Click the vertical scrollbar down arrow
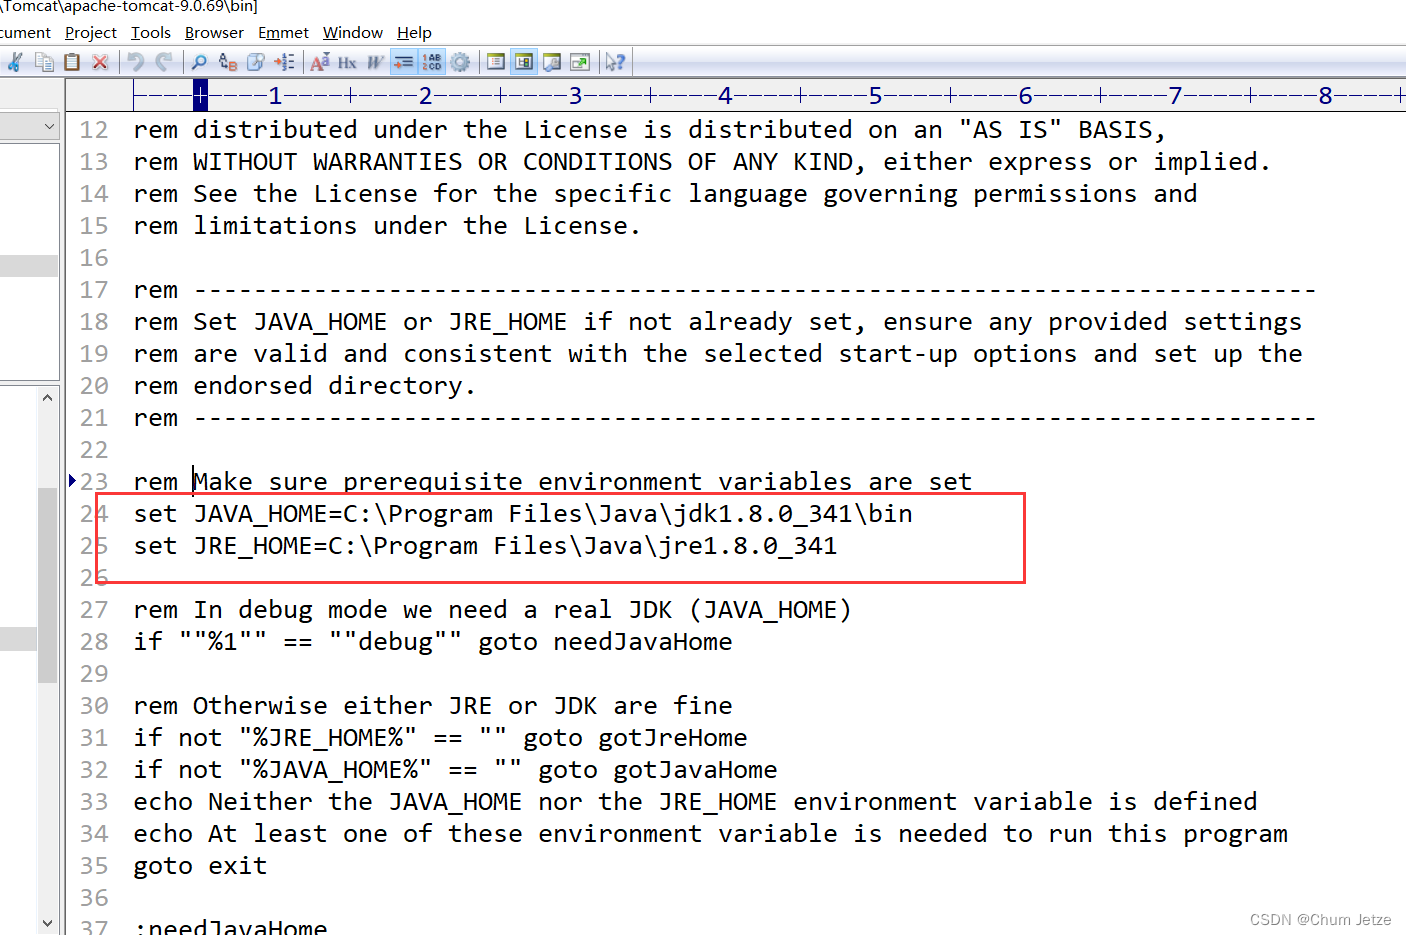Screen dimensions: 1406x935 tap(47, 921)
